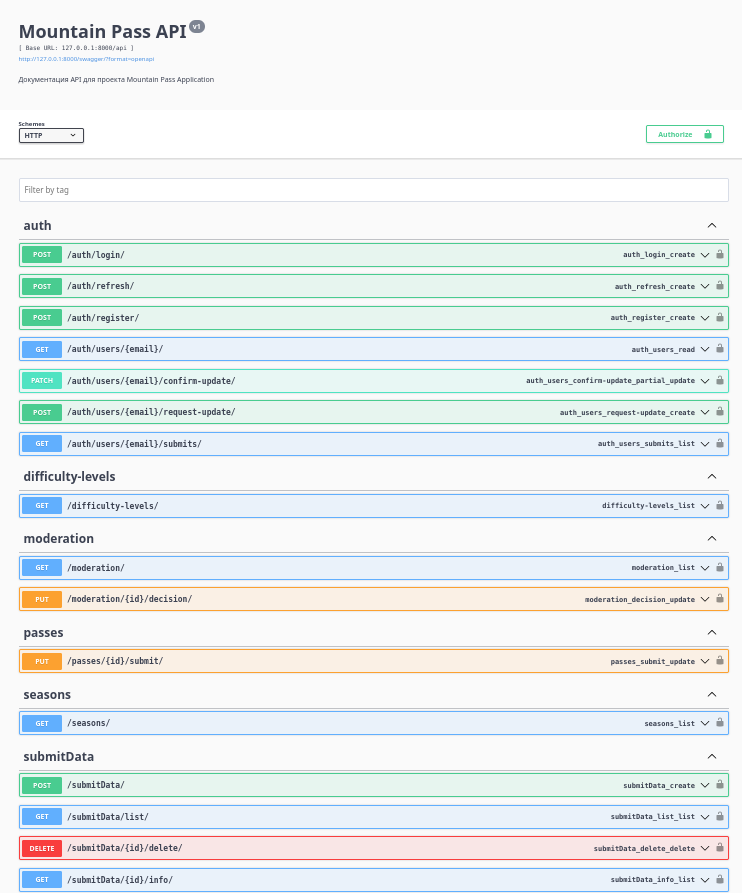The image size is (742, 893).
Task: Collapse the difficulty-levels section
Action: pos(712,476)
